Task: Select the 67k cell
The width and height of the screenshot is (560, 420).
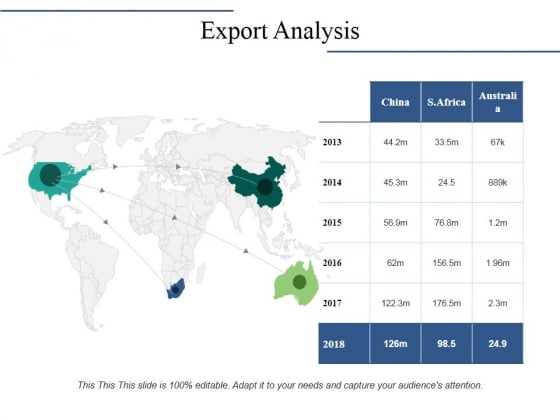Action: tap(498, 142)
